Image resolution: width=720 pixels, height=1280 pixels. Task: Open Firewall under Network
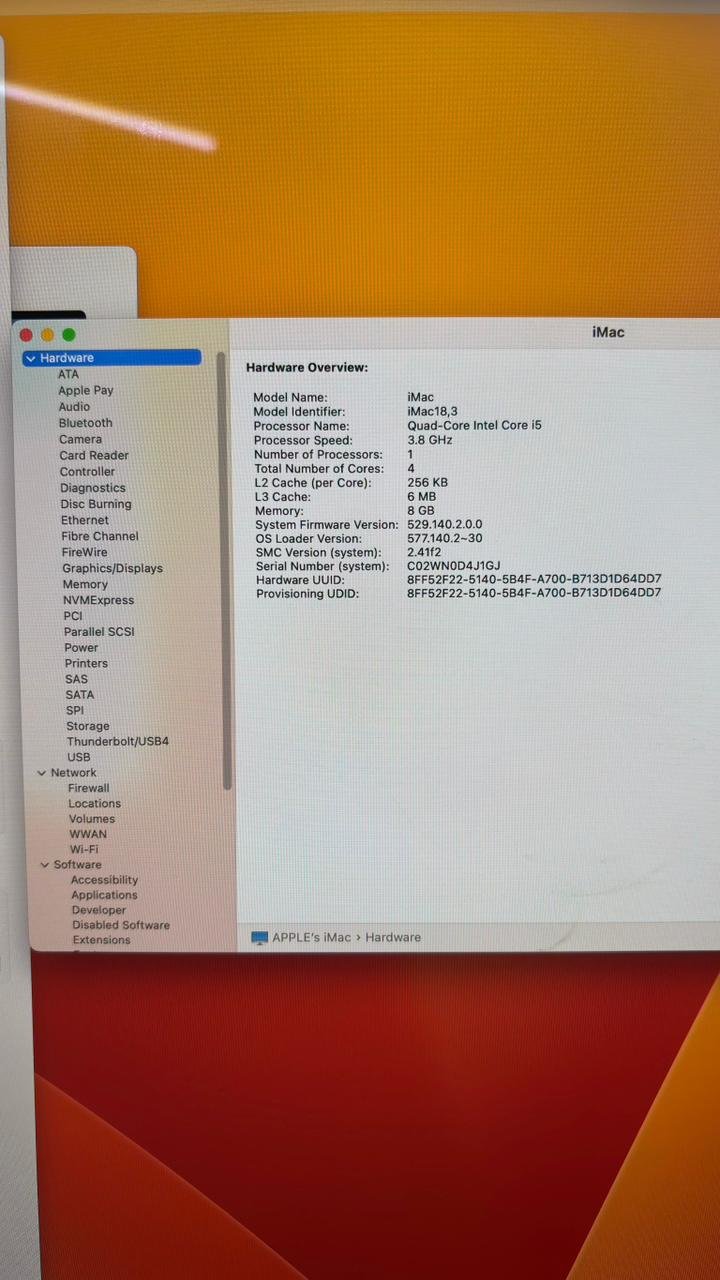tap(89, 788)
